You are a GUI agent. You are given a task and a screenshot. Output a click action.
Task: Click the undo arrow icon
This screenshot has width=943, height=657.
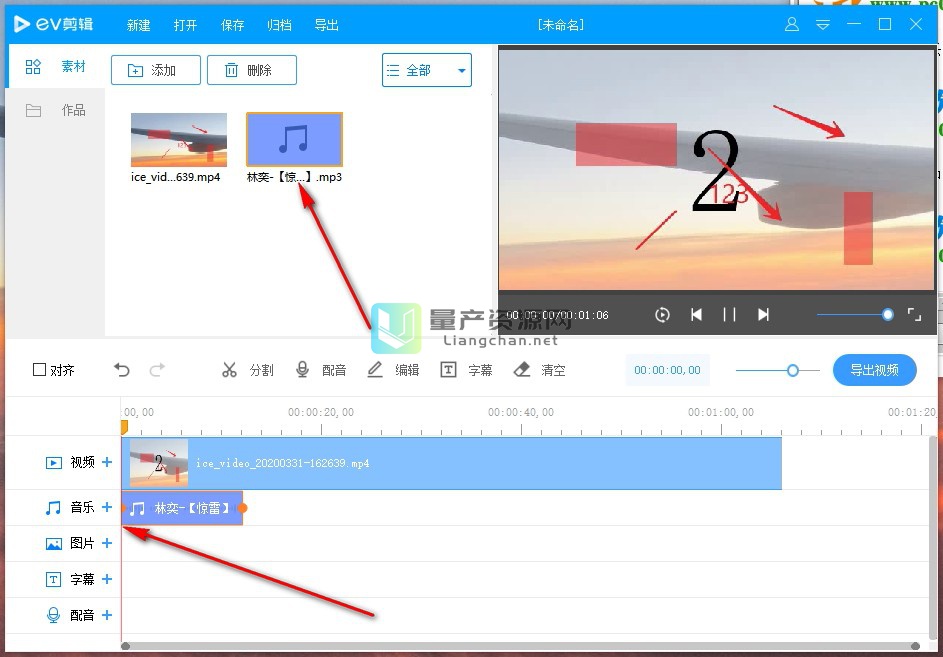(121, 369)
